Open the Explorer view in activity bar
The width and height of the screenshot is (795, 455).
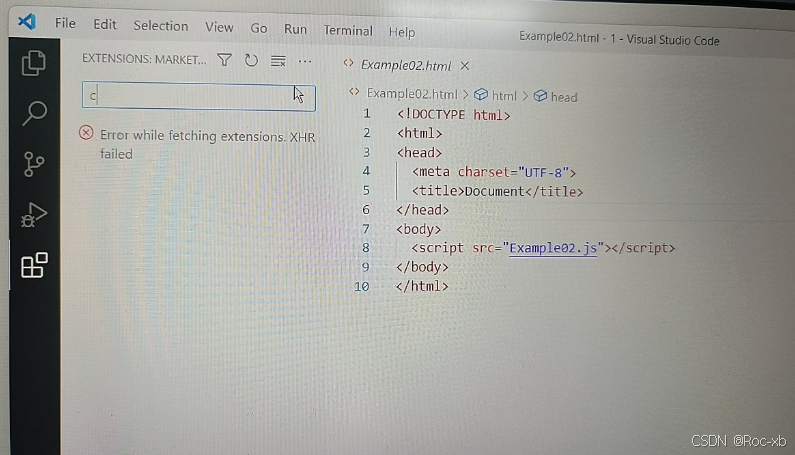[x=34, y=63]
